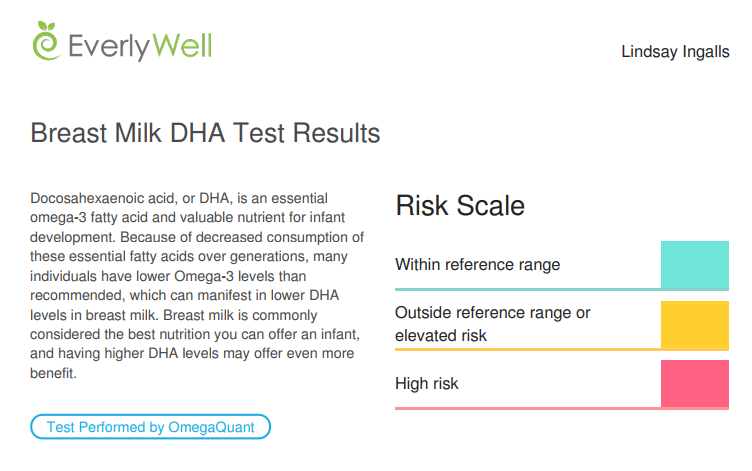Click the Risk Scale heading
Screen dimensions: 752x471
coord(460,206)
